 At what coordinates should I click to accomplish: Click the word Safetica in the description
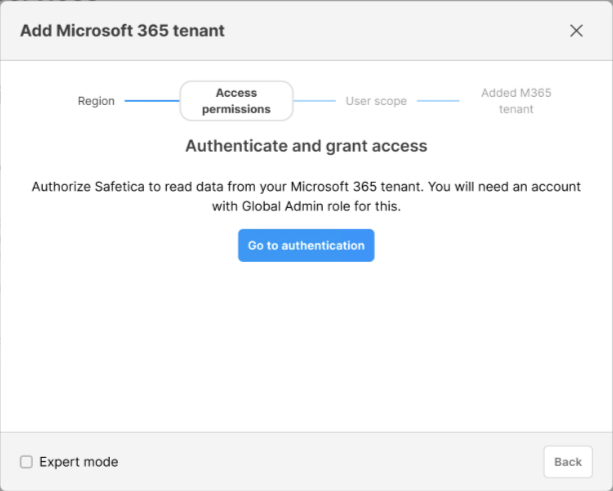(120, 186)
